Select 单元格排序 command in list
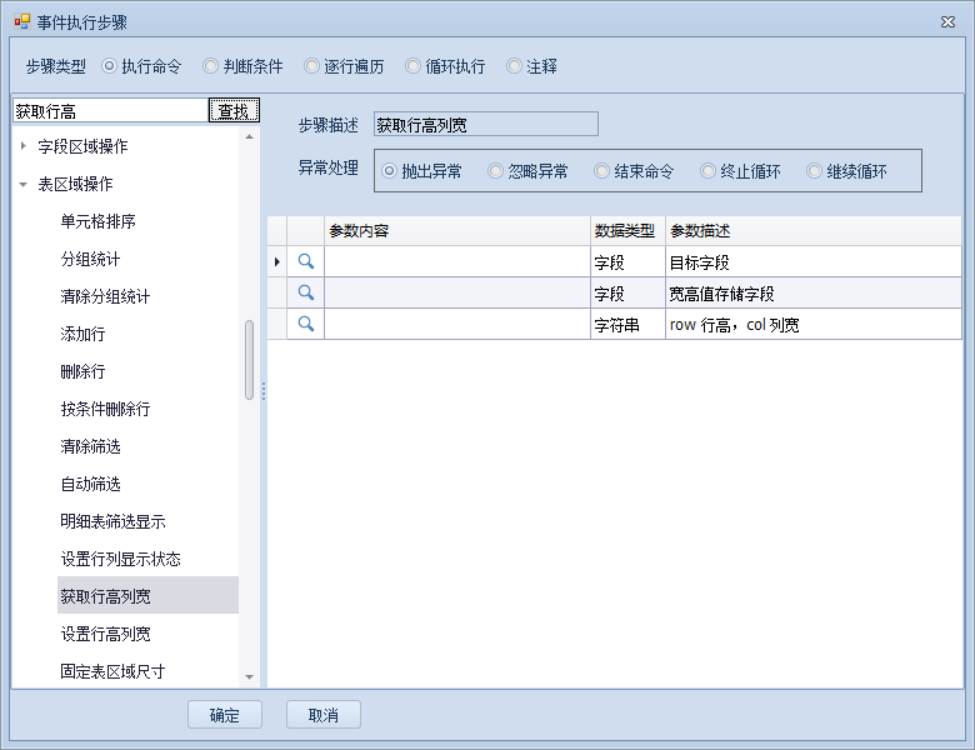The width and height of the screenshot is (975, 750). (x=98, y=222)
